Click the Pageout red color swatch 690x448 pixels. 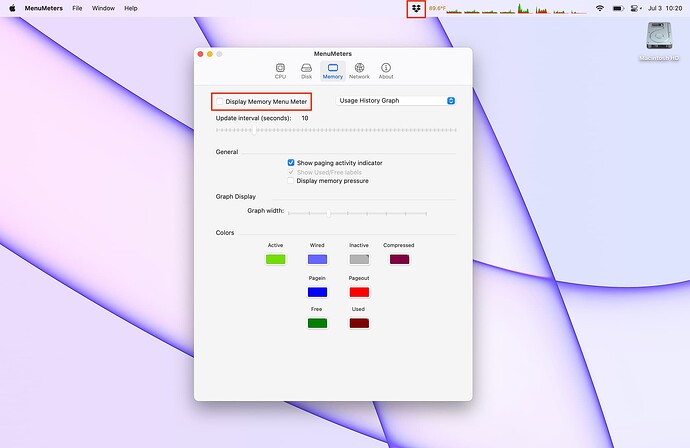pos(359,292)
